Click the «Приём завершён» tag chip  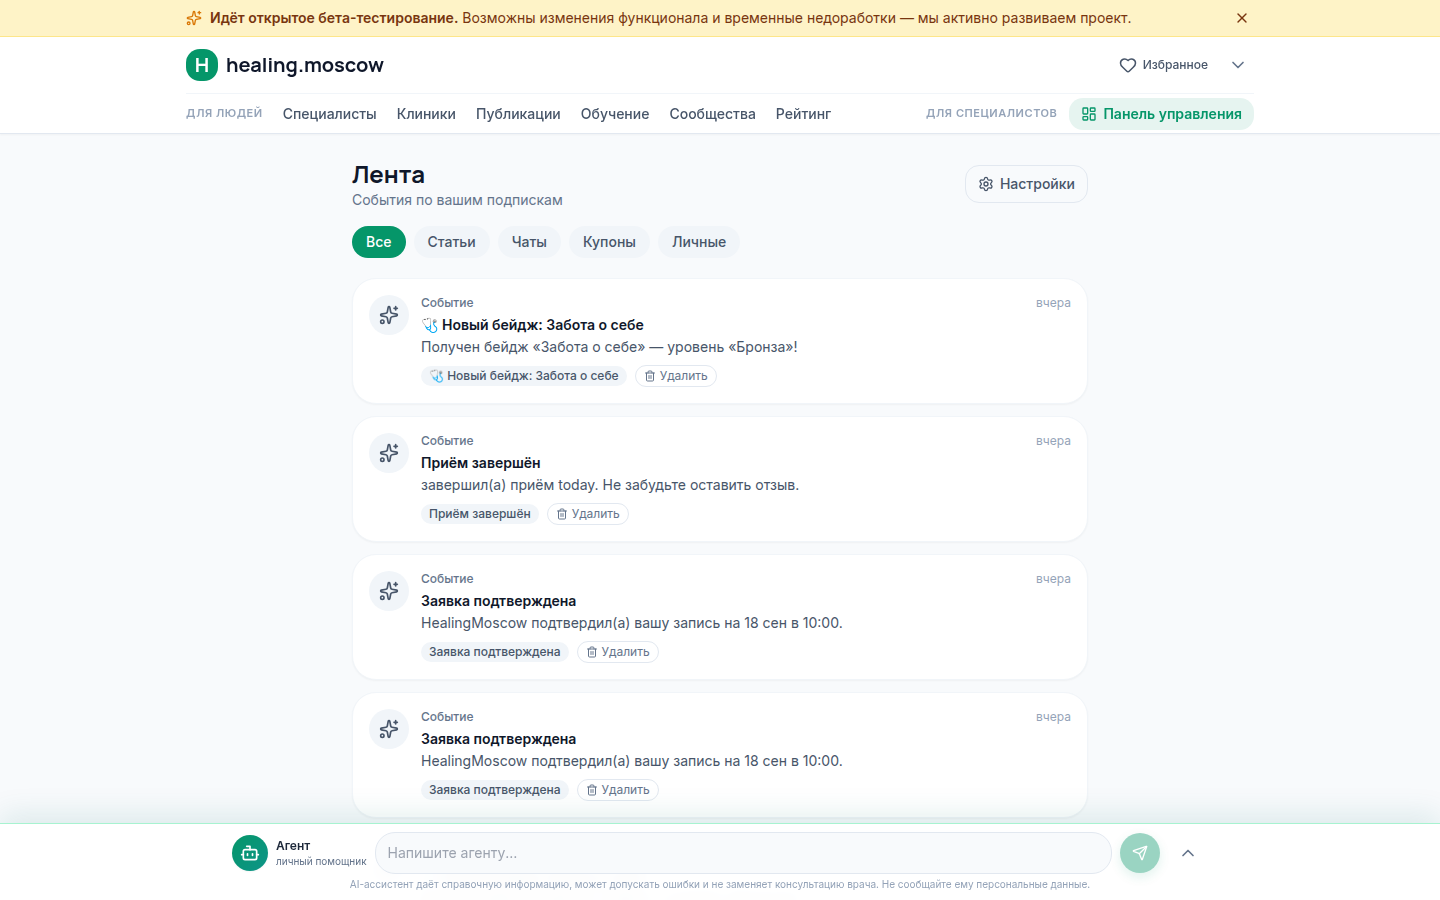[480, 514]
